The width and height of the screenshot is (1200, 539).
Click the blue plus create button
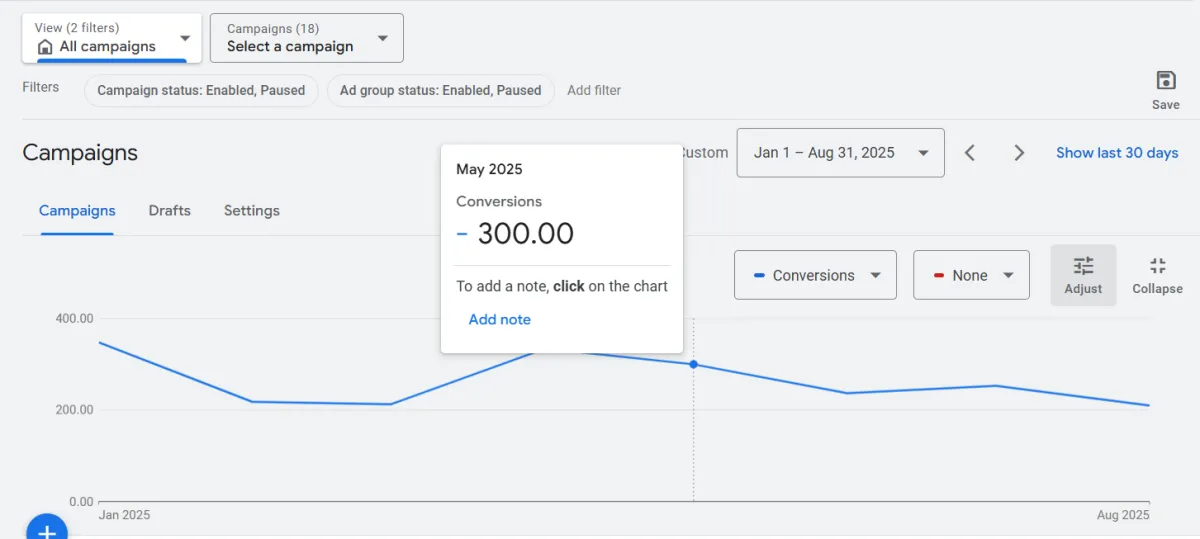(x=46, y=530)
